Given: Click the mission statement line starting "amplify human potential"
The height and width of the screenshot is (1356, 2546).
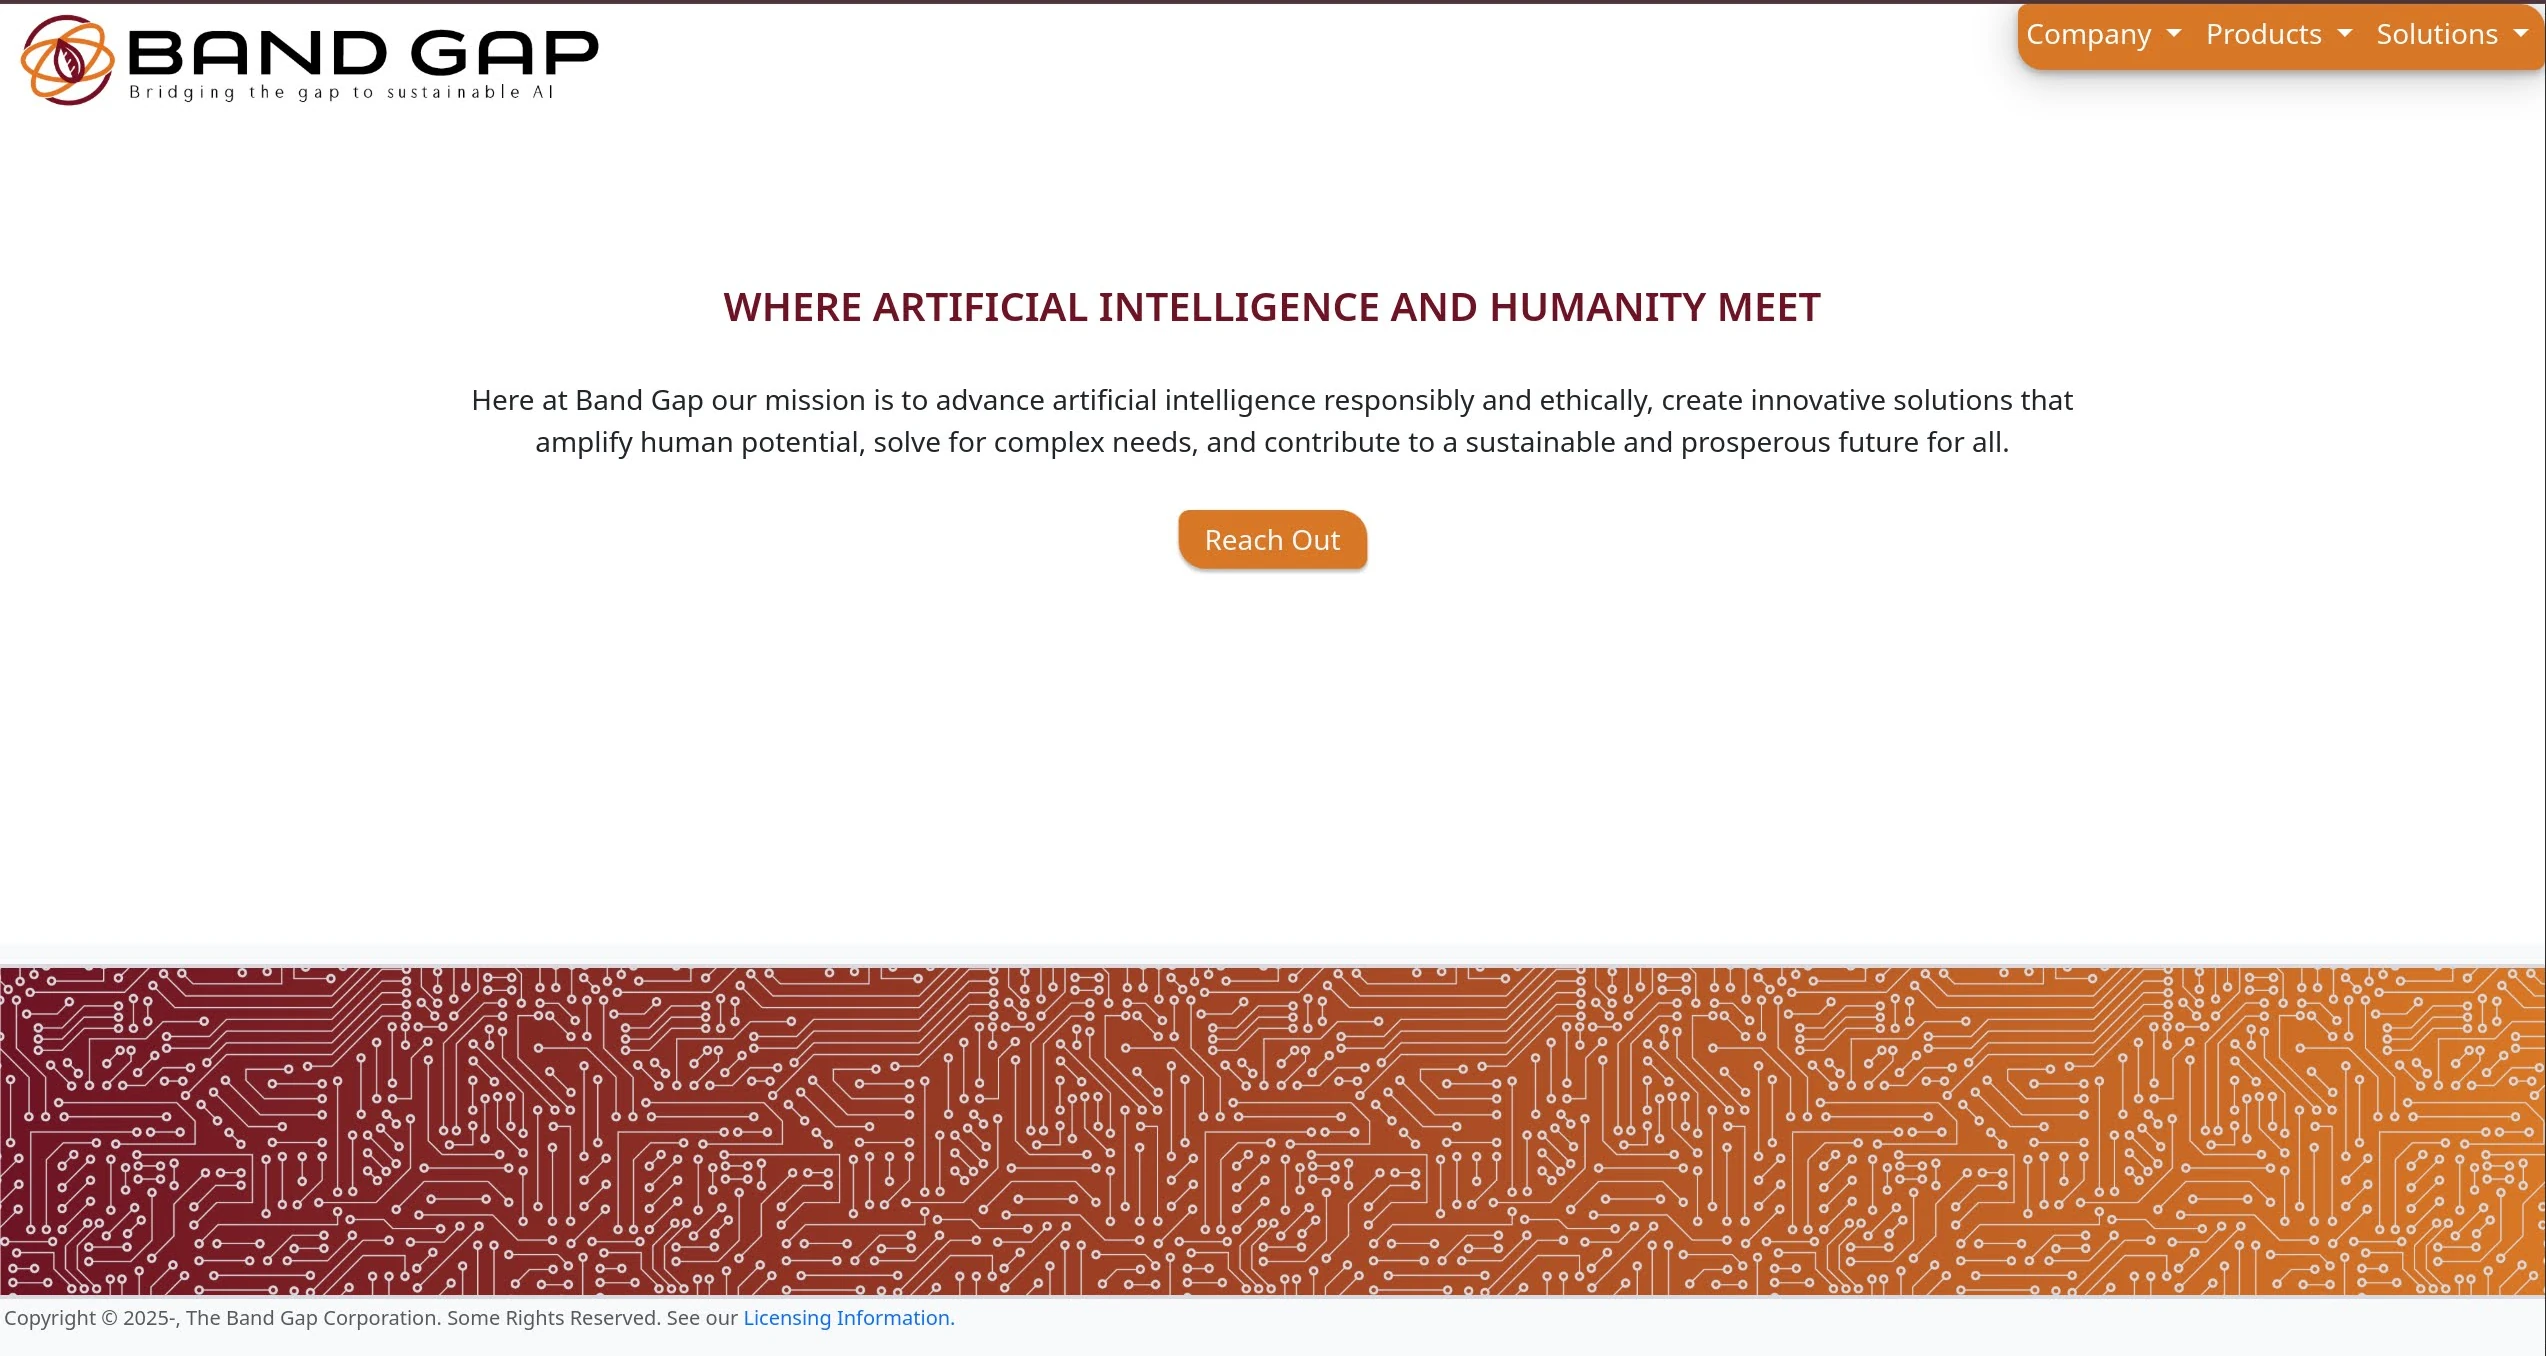Looking at the screenshot, I should (1272, 442).
